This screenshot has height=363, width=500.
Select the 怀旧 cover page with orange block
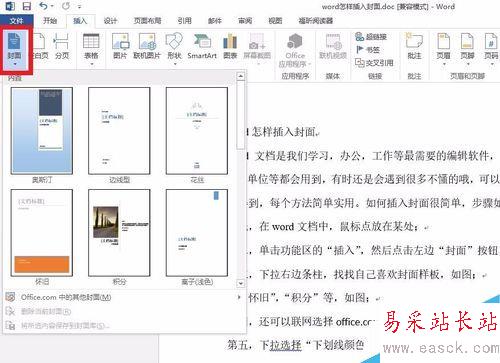pyautogui.click(x=42, y=233)
